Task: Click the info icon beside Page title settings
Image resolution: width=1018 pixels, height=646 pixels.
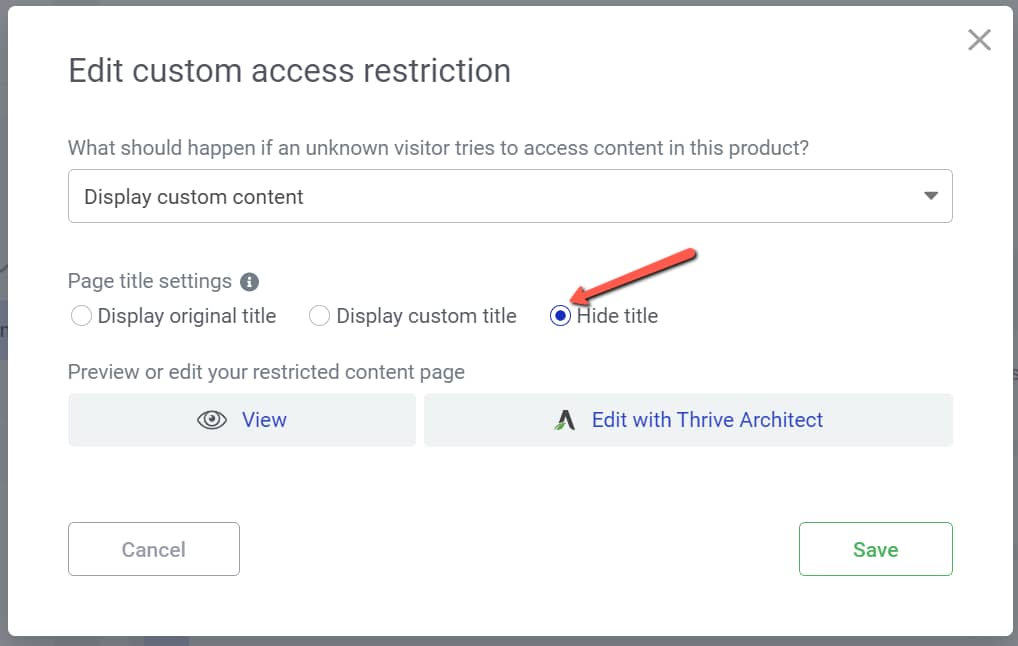Action: coord(249,282)
